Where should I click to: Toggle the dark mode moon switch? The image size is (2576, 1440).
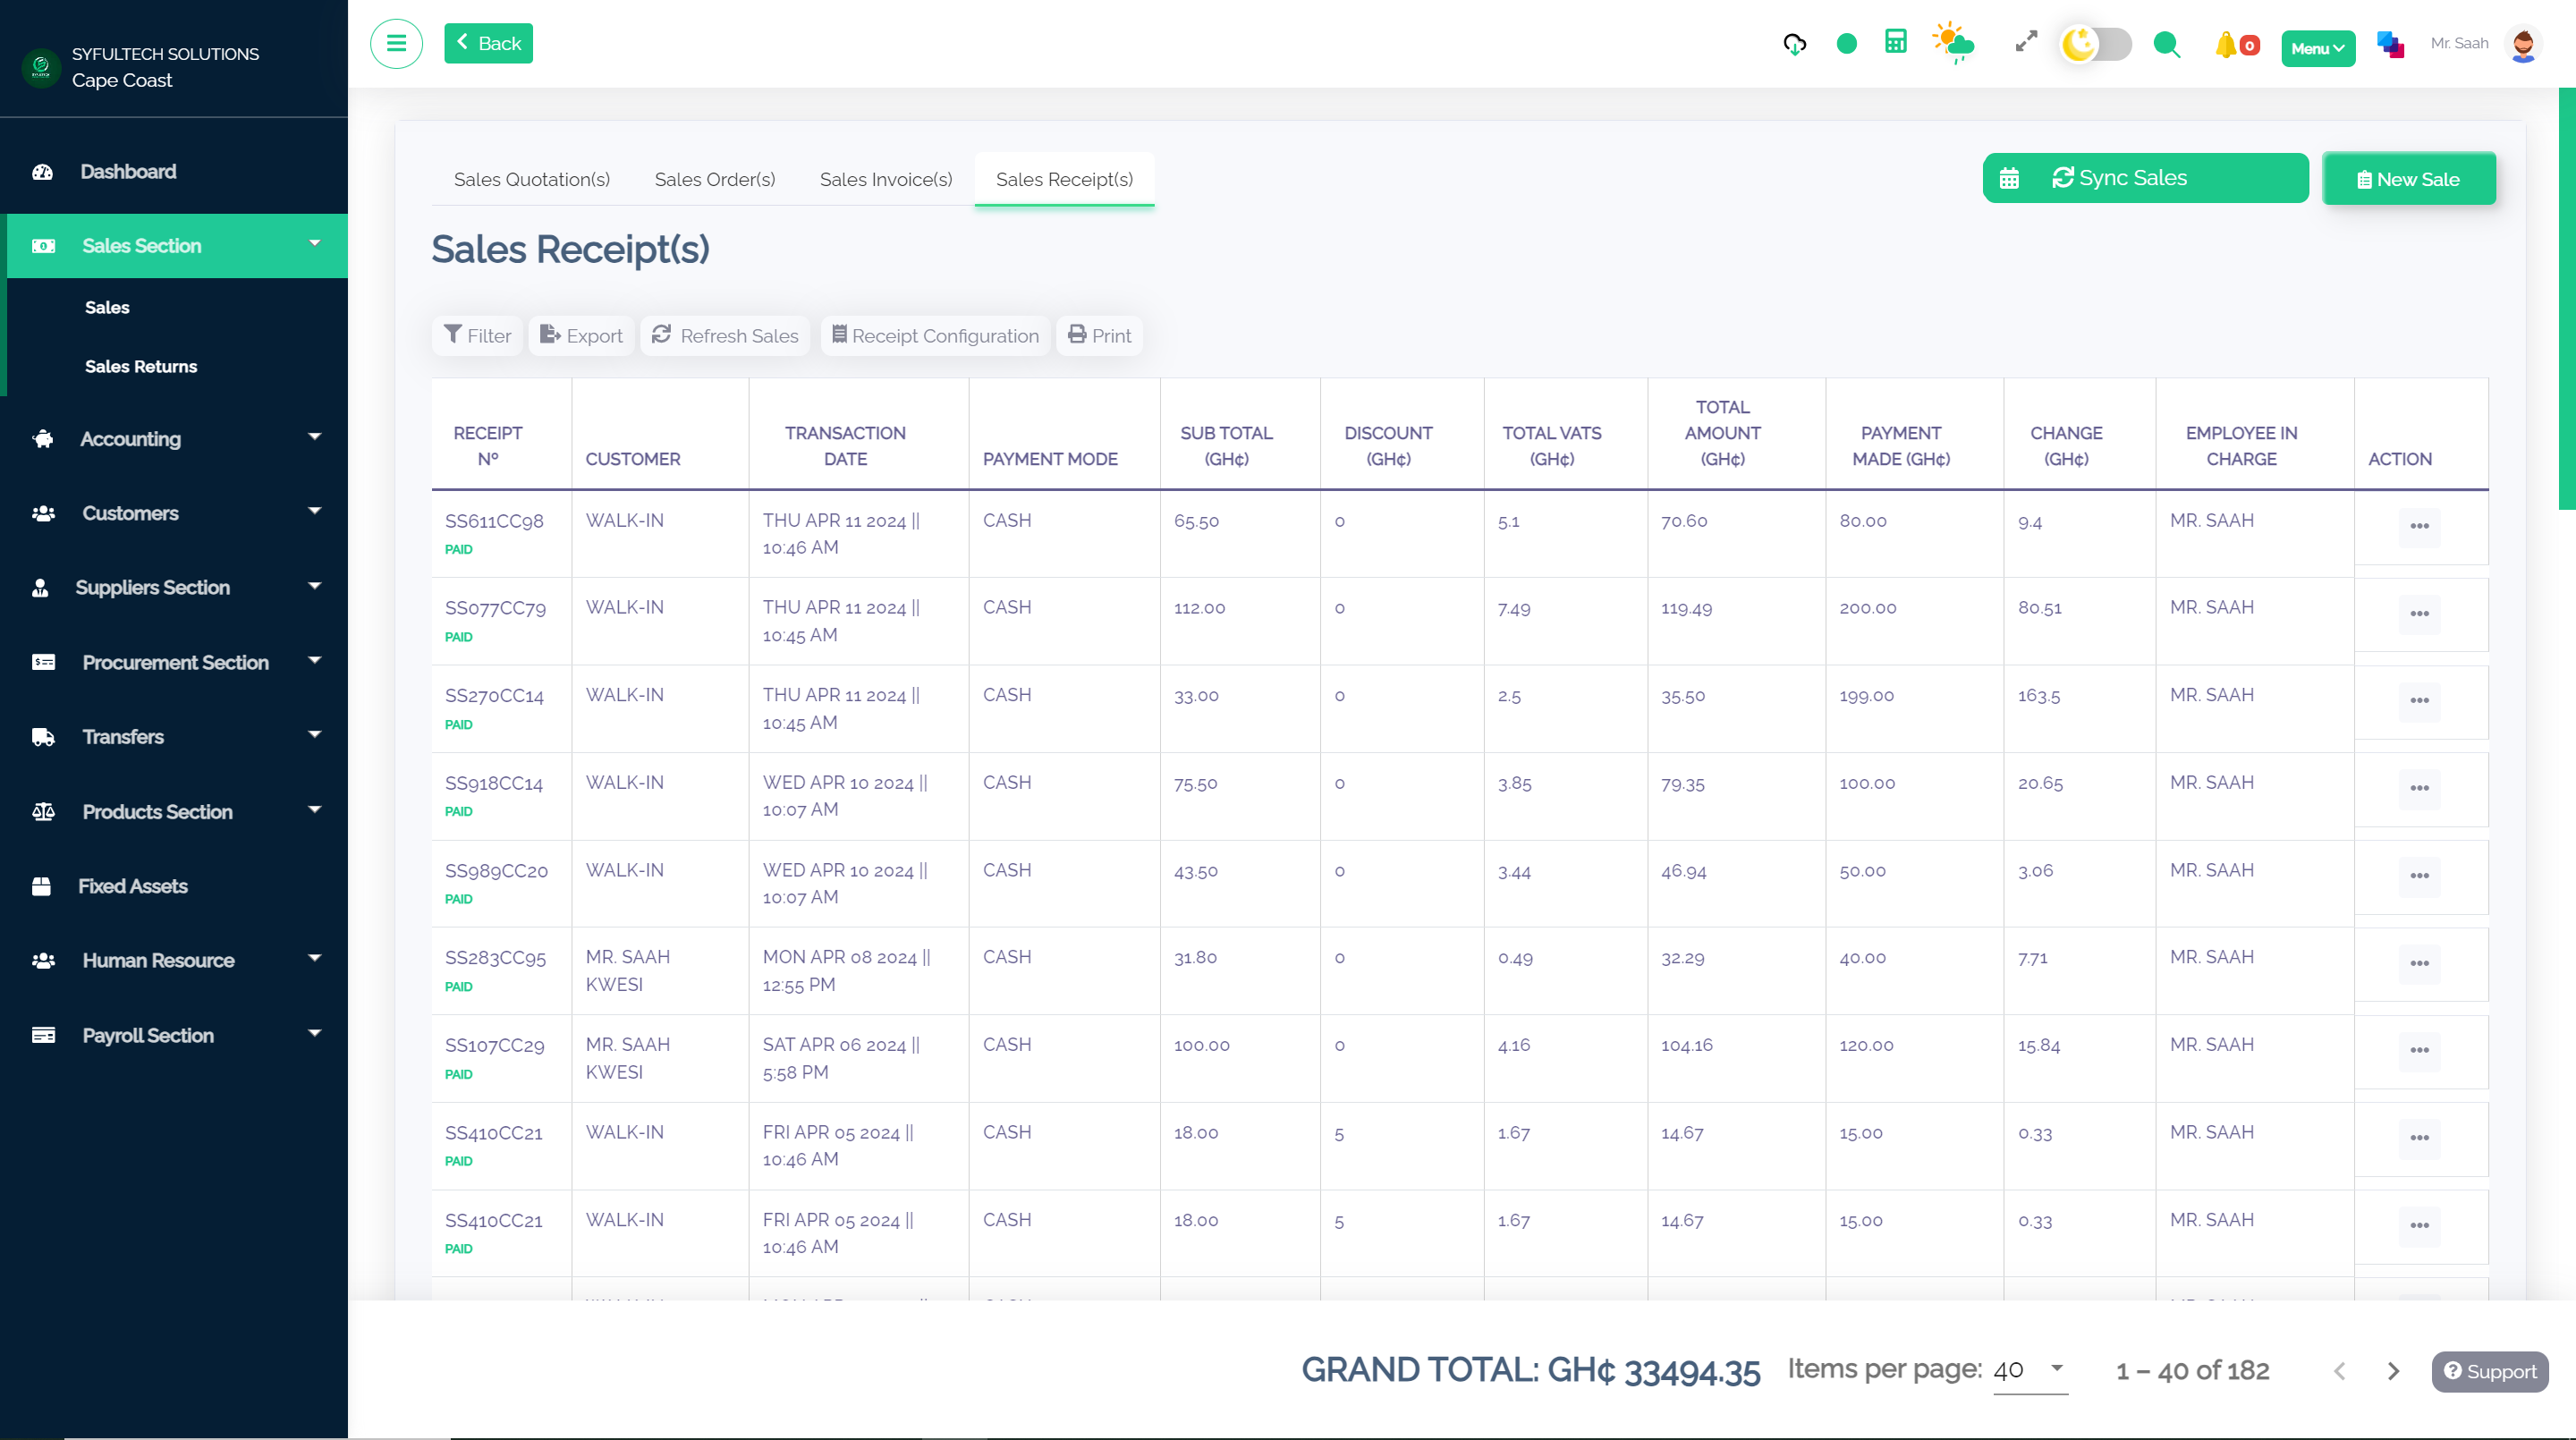tap(2095, 44)
